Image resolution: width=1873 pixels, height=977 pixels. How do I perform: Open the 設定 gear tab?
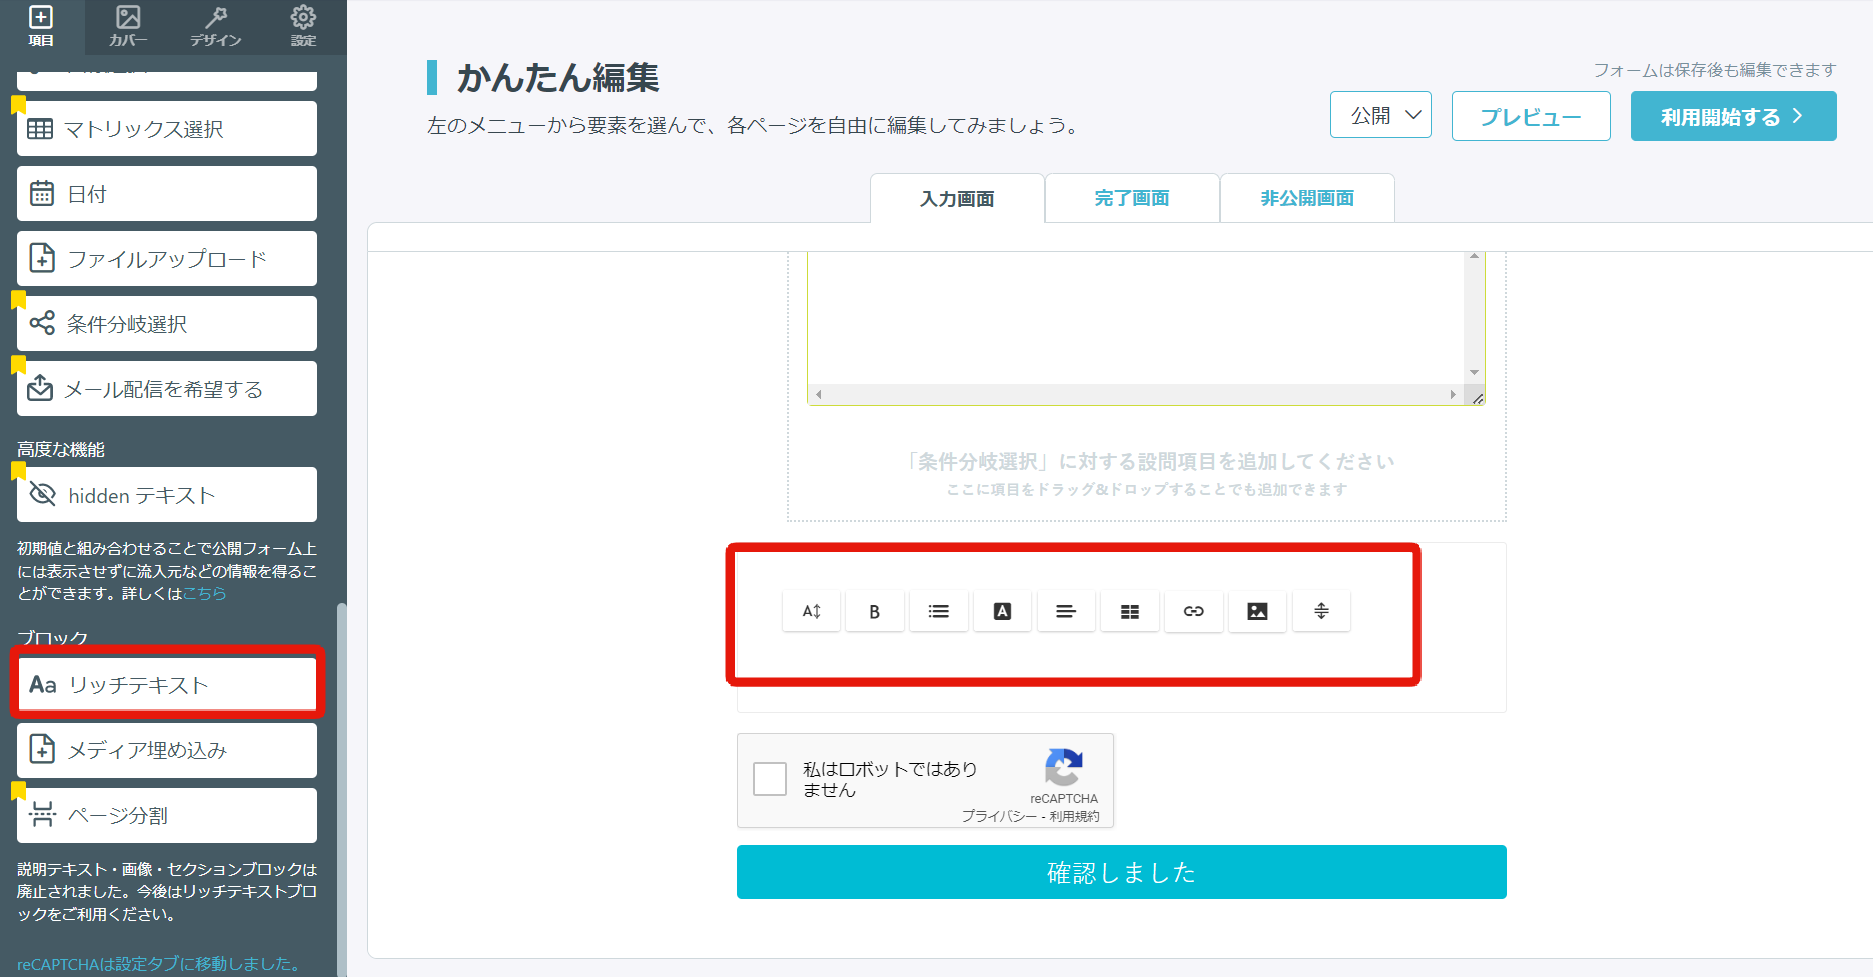[303, 27]
